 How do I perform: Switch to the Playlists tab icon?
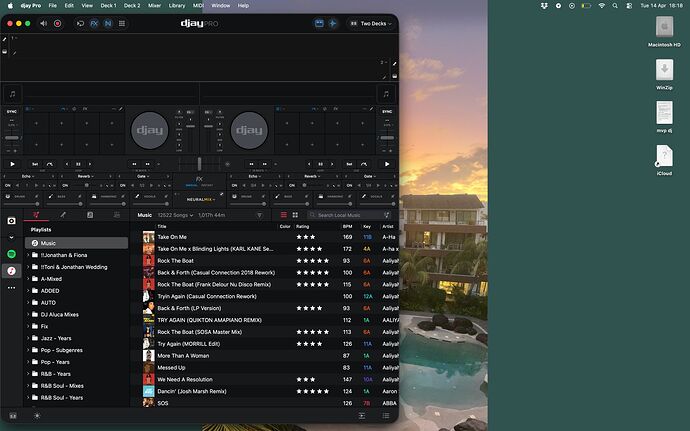(36, 215)
